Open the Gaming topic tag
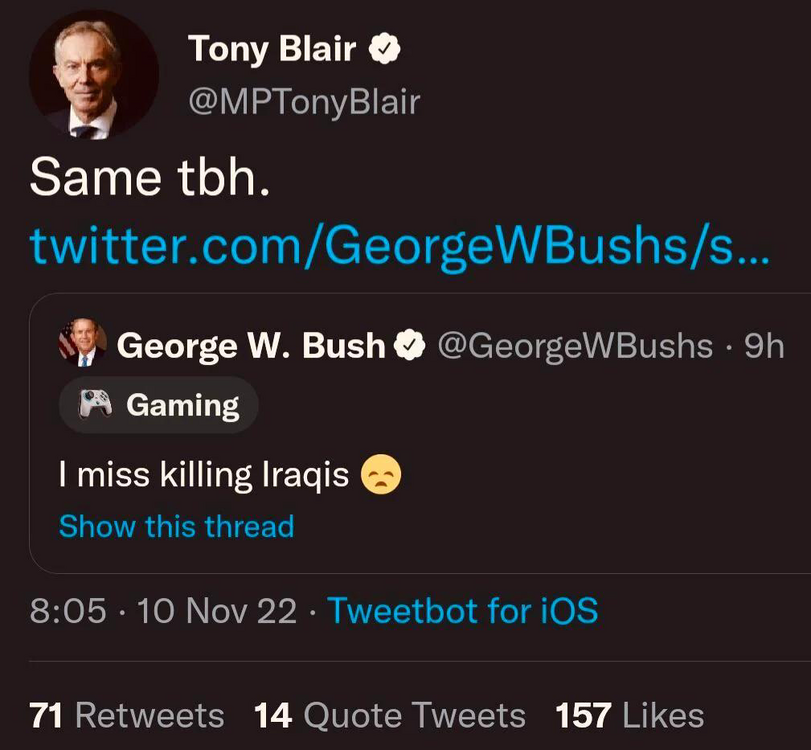 click(x=159, y=405)
